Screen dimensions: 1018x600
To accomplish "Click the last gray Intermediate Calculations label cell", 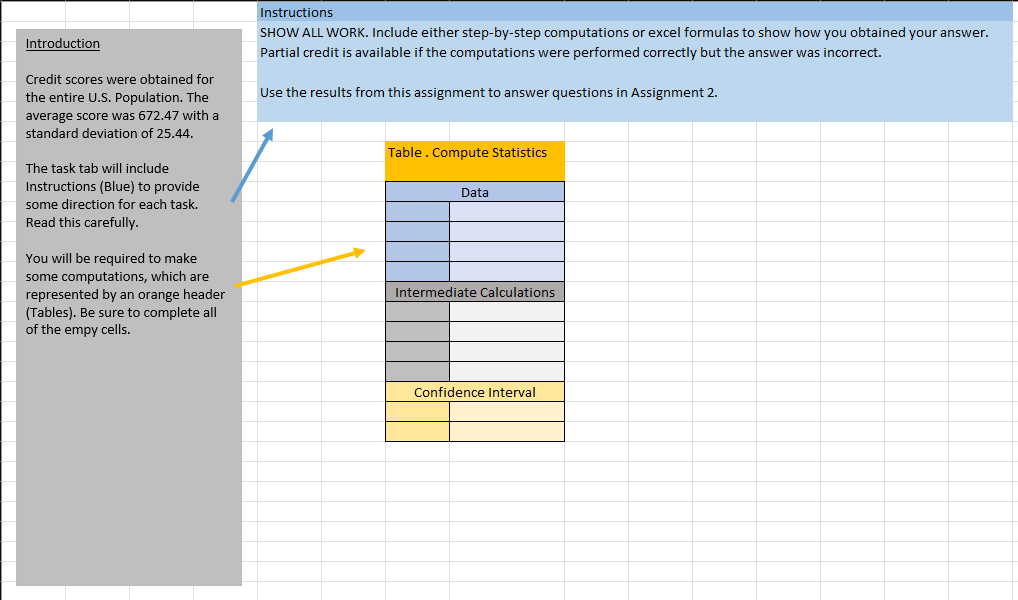I will coord(416,372).
